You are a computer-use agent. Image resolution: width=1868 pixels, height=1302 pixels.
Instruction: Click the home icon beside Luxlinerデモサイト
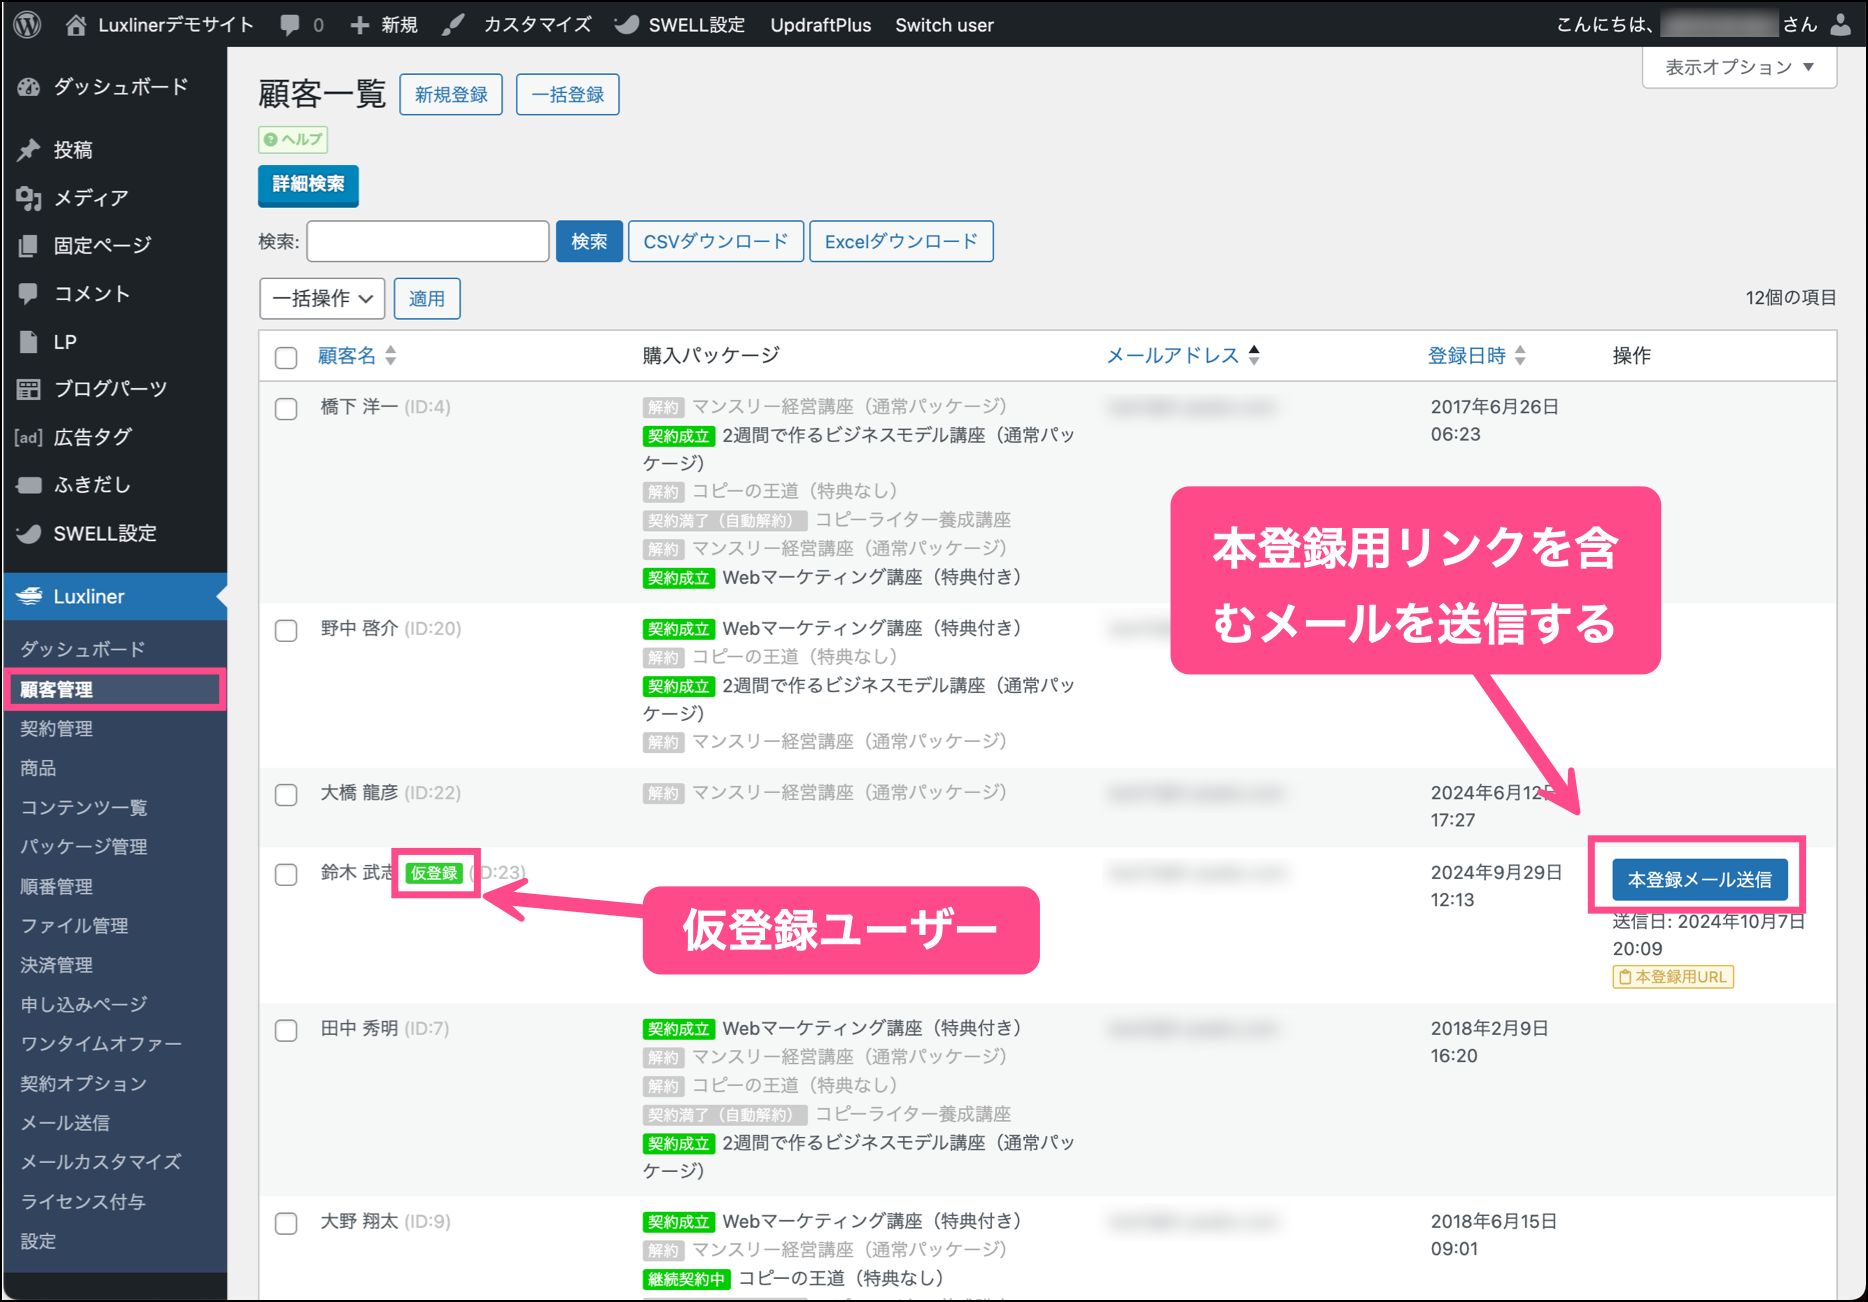click(x=76, y=25)
